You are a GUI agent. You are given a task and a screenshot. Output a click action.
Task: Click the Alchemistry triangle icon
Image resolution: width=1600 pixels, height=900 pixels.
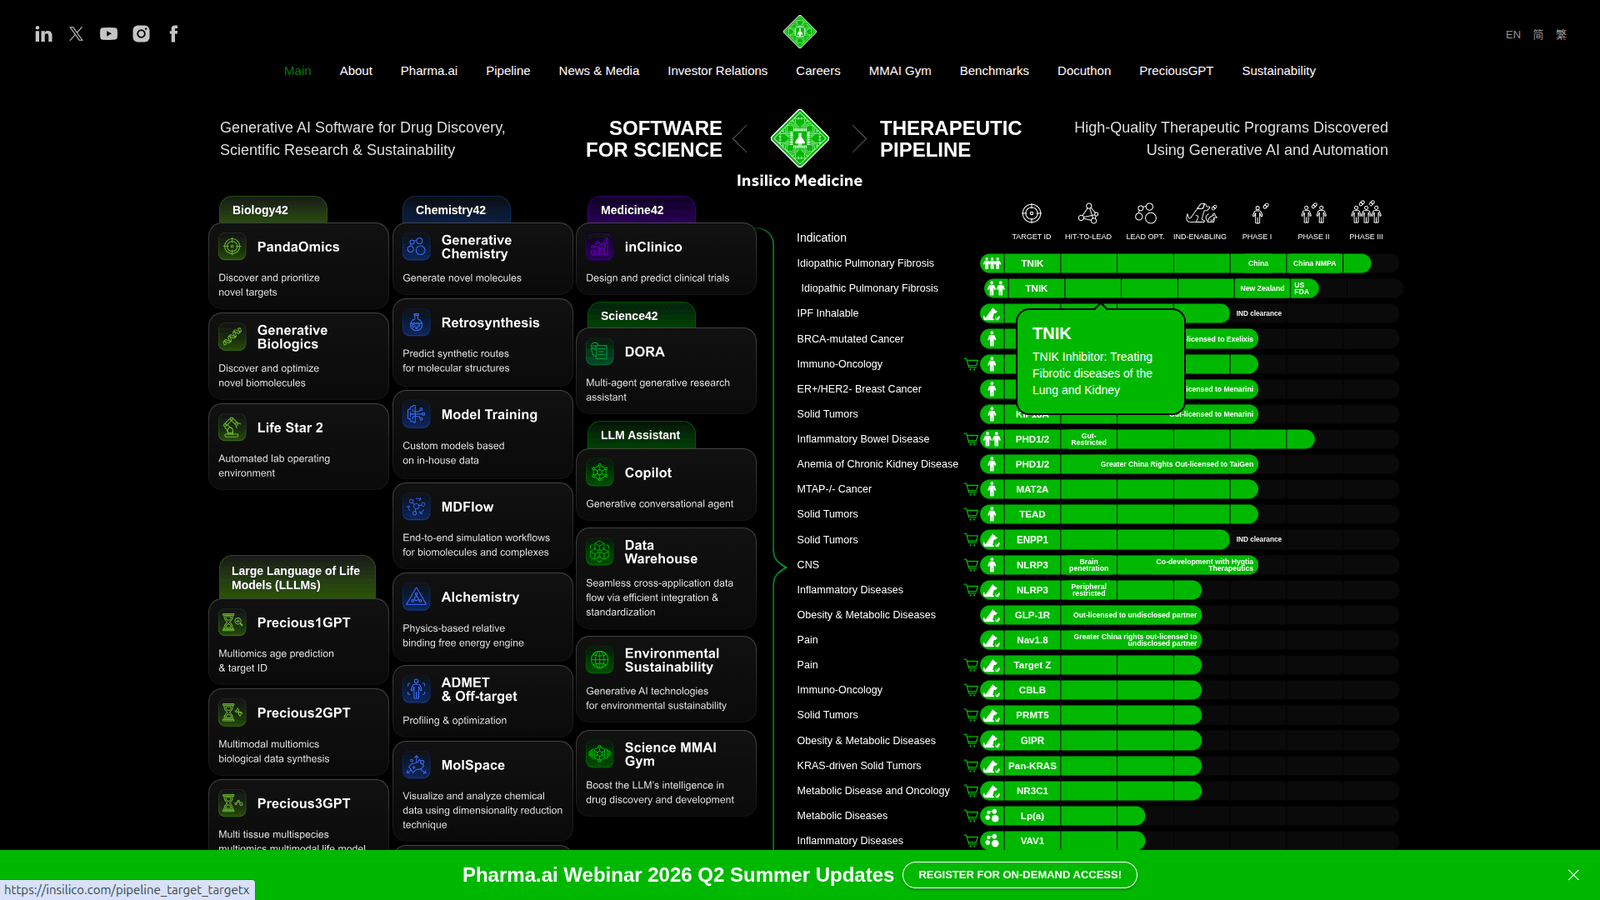416,597
